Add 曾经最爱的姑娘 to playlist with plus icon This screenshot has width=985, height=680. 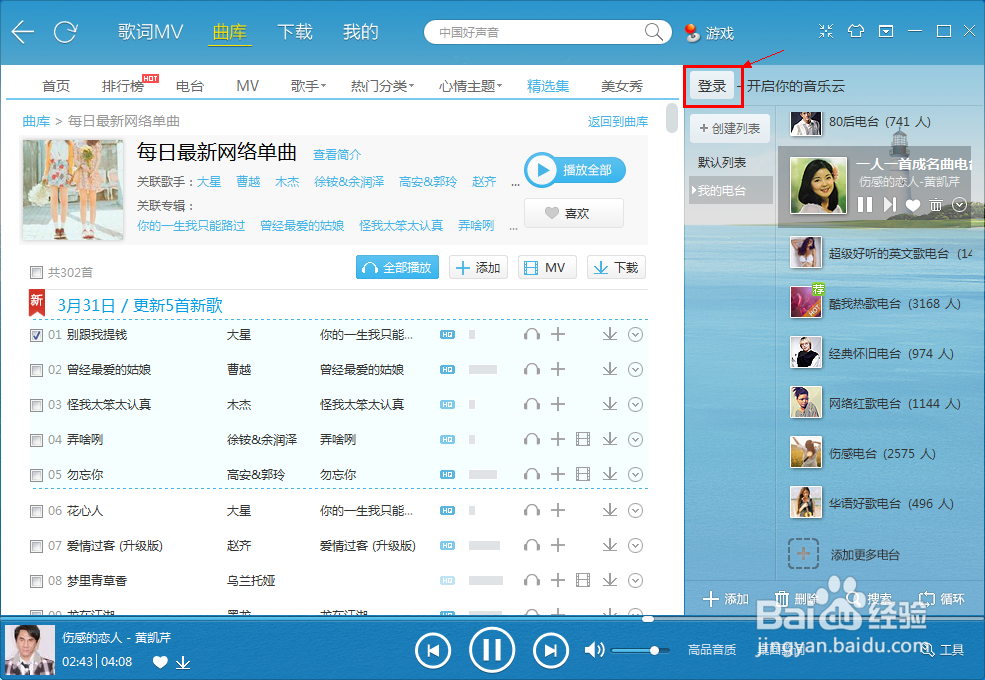tap(558, 370)
